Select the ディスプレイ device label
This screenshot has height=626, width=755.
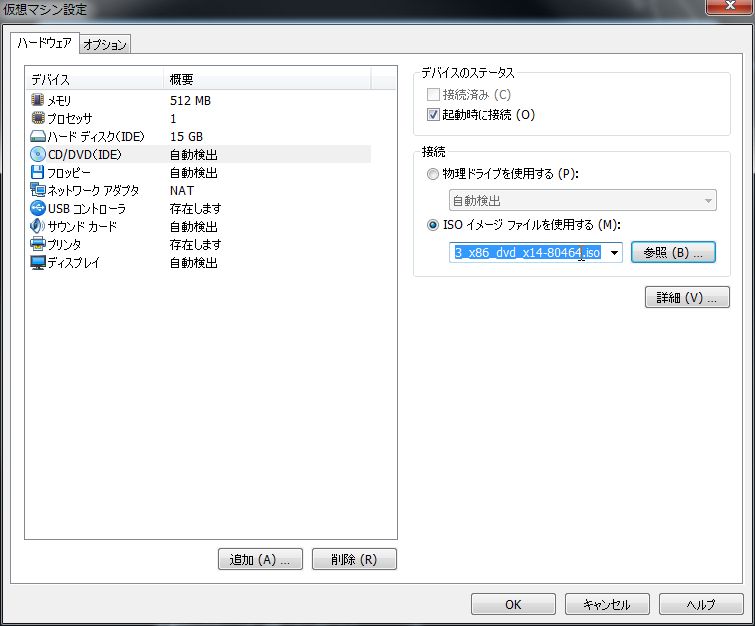(x=74, y=262)
